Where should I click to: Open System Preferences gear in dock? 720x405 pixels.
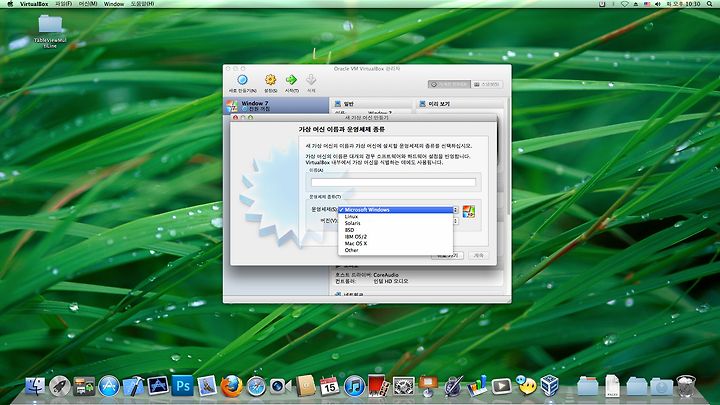click(403, 386)
